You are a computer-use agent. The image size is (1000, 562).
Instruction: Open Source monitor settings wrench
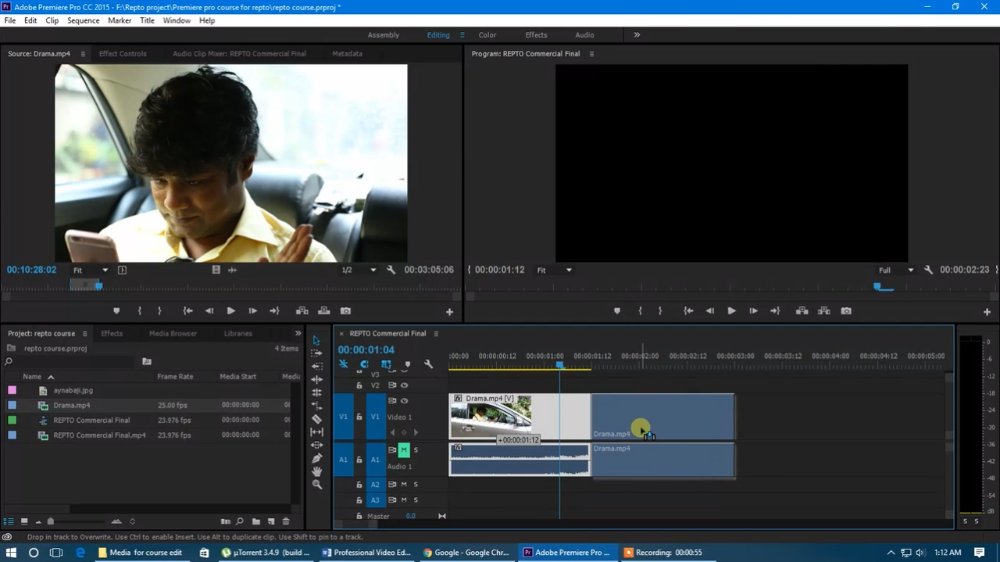coord(391,270)
